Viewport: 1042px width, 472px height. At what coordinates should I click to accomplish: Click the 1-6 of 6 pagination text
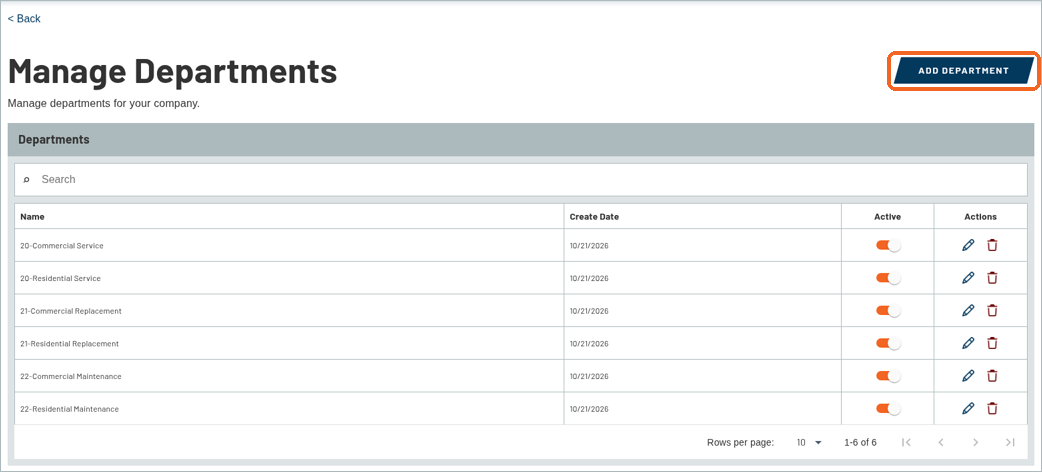(x=860, y=442)
